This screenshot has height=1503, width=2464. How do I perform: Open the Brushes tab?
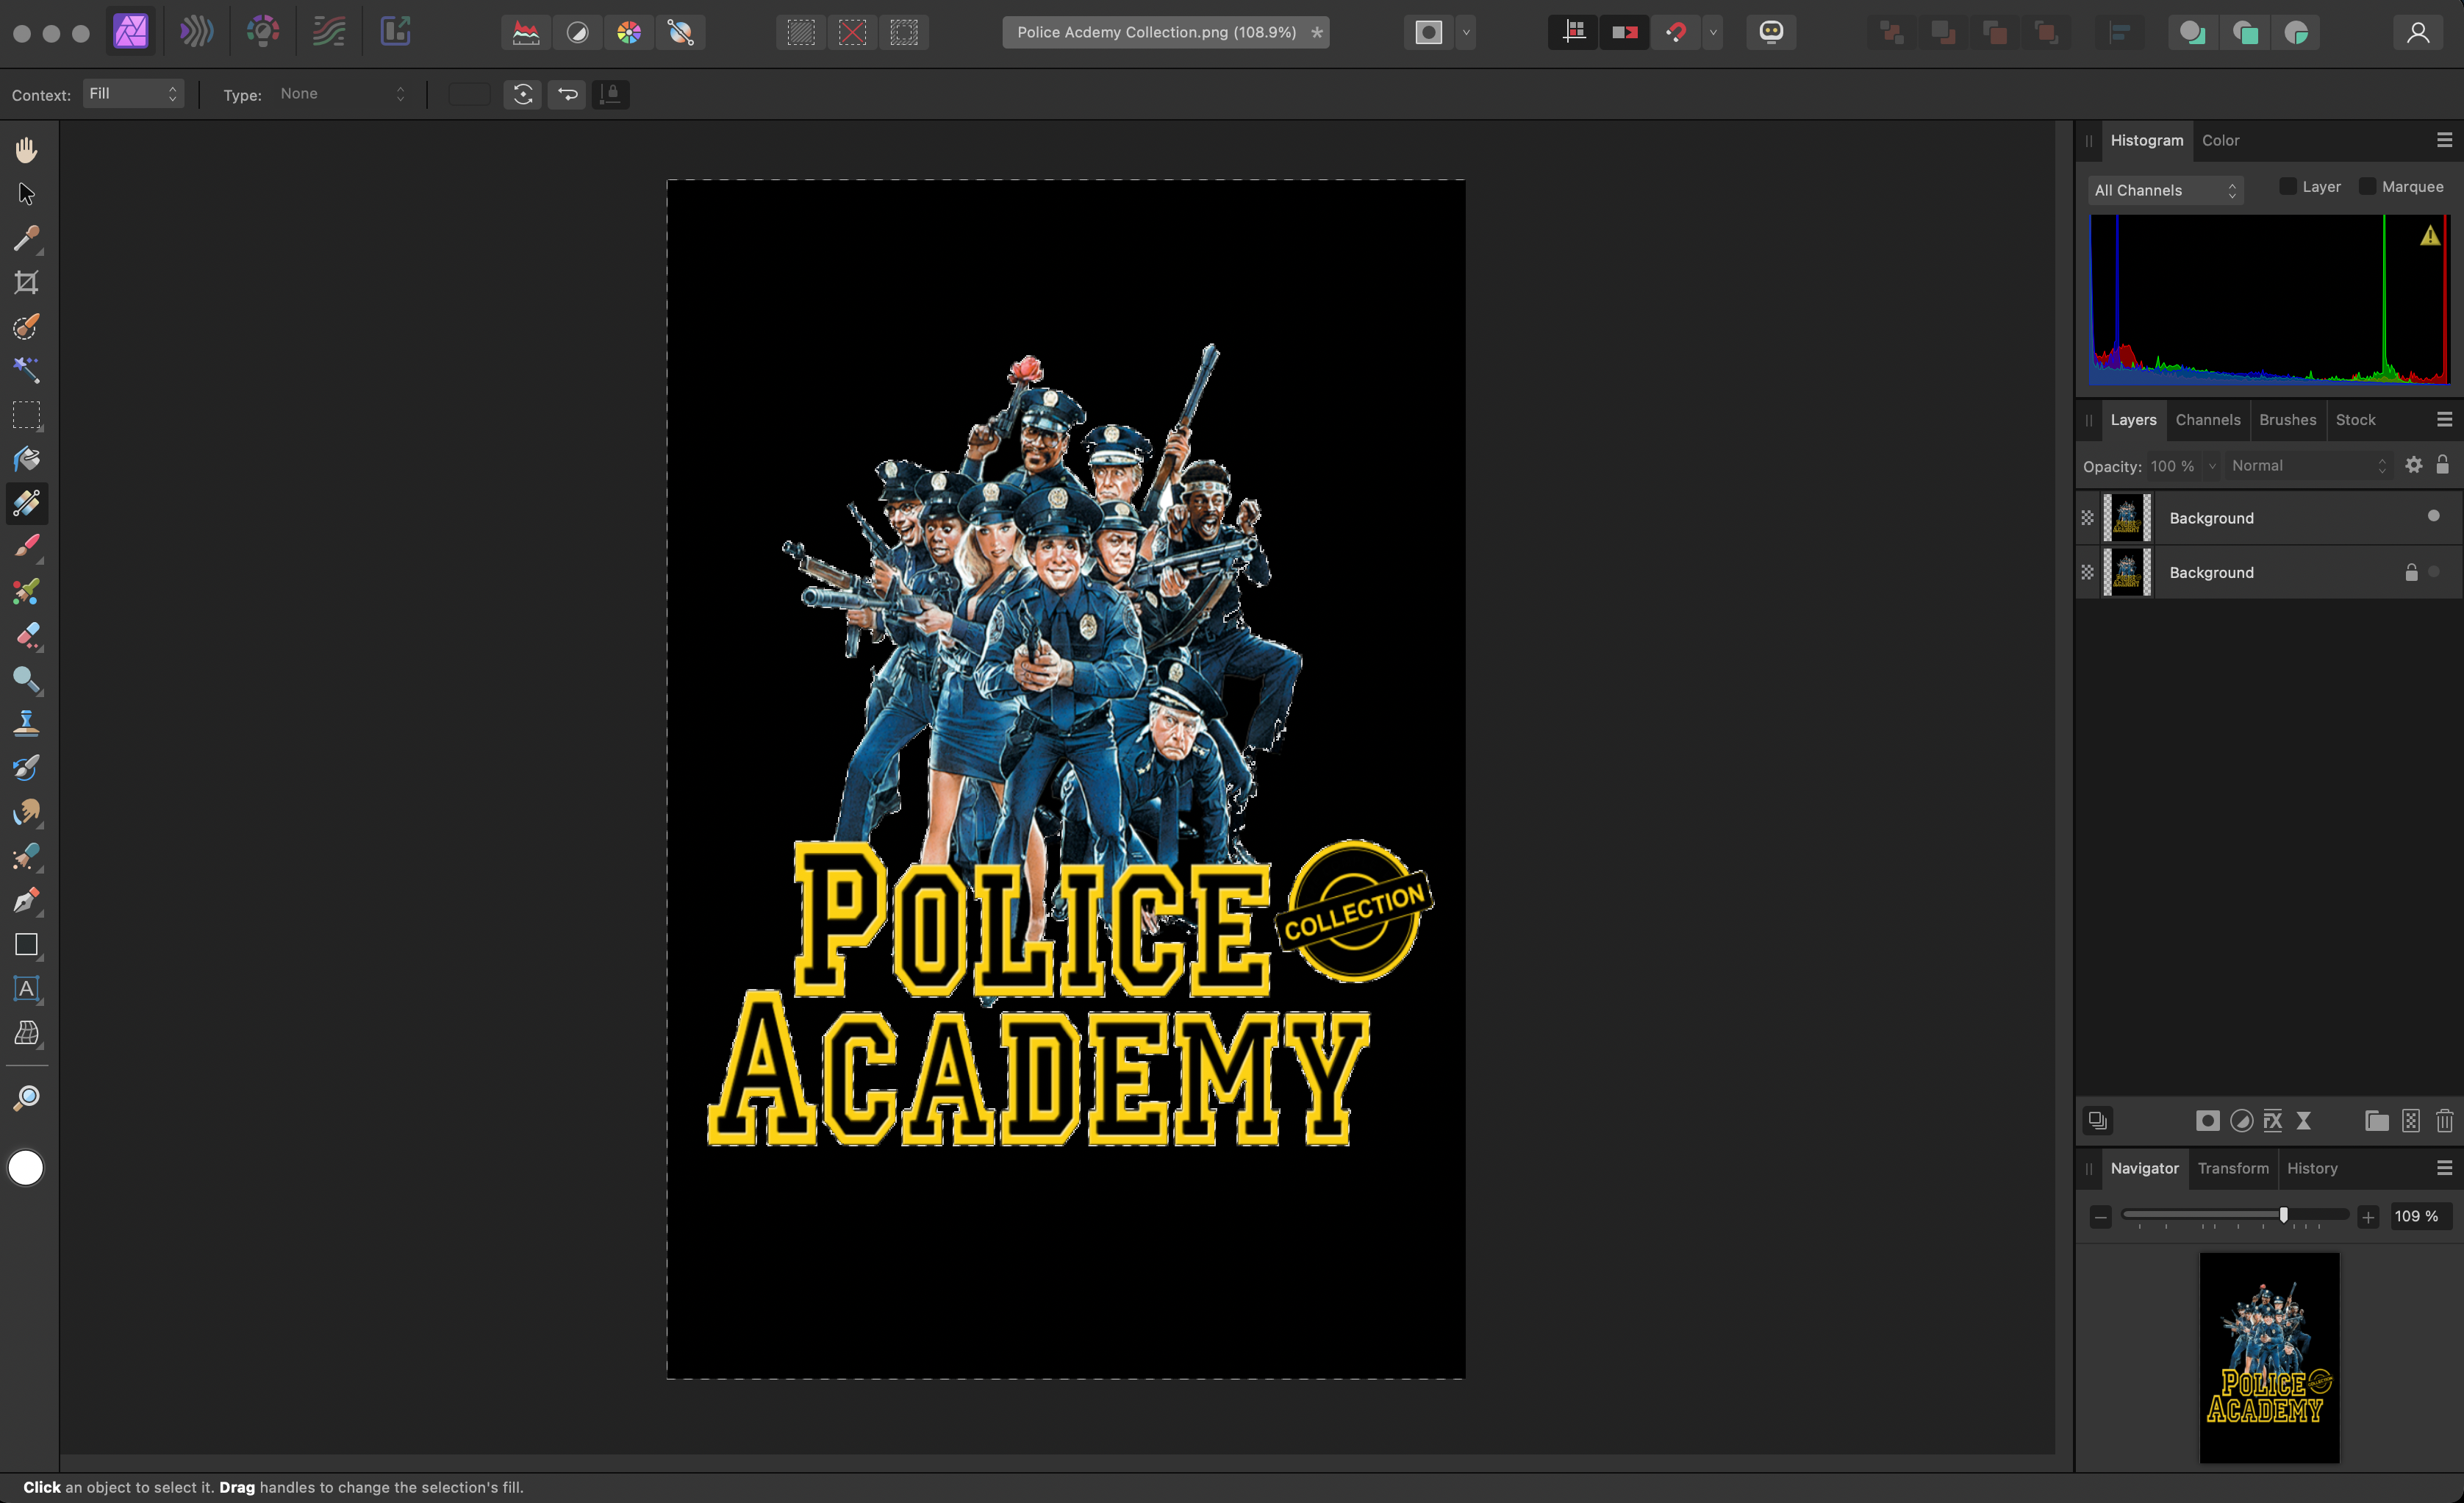(2287, 420)
